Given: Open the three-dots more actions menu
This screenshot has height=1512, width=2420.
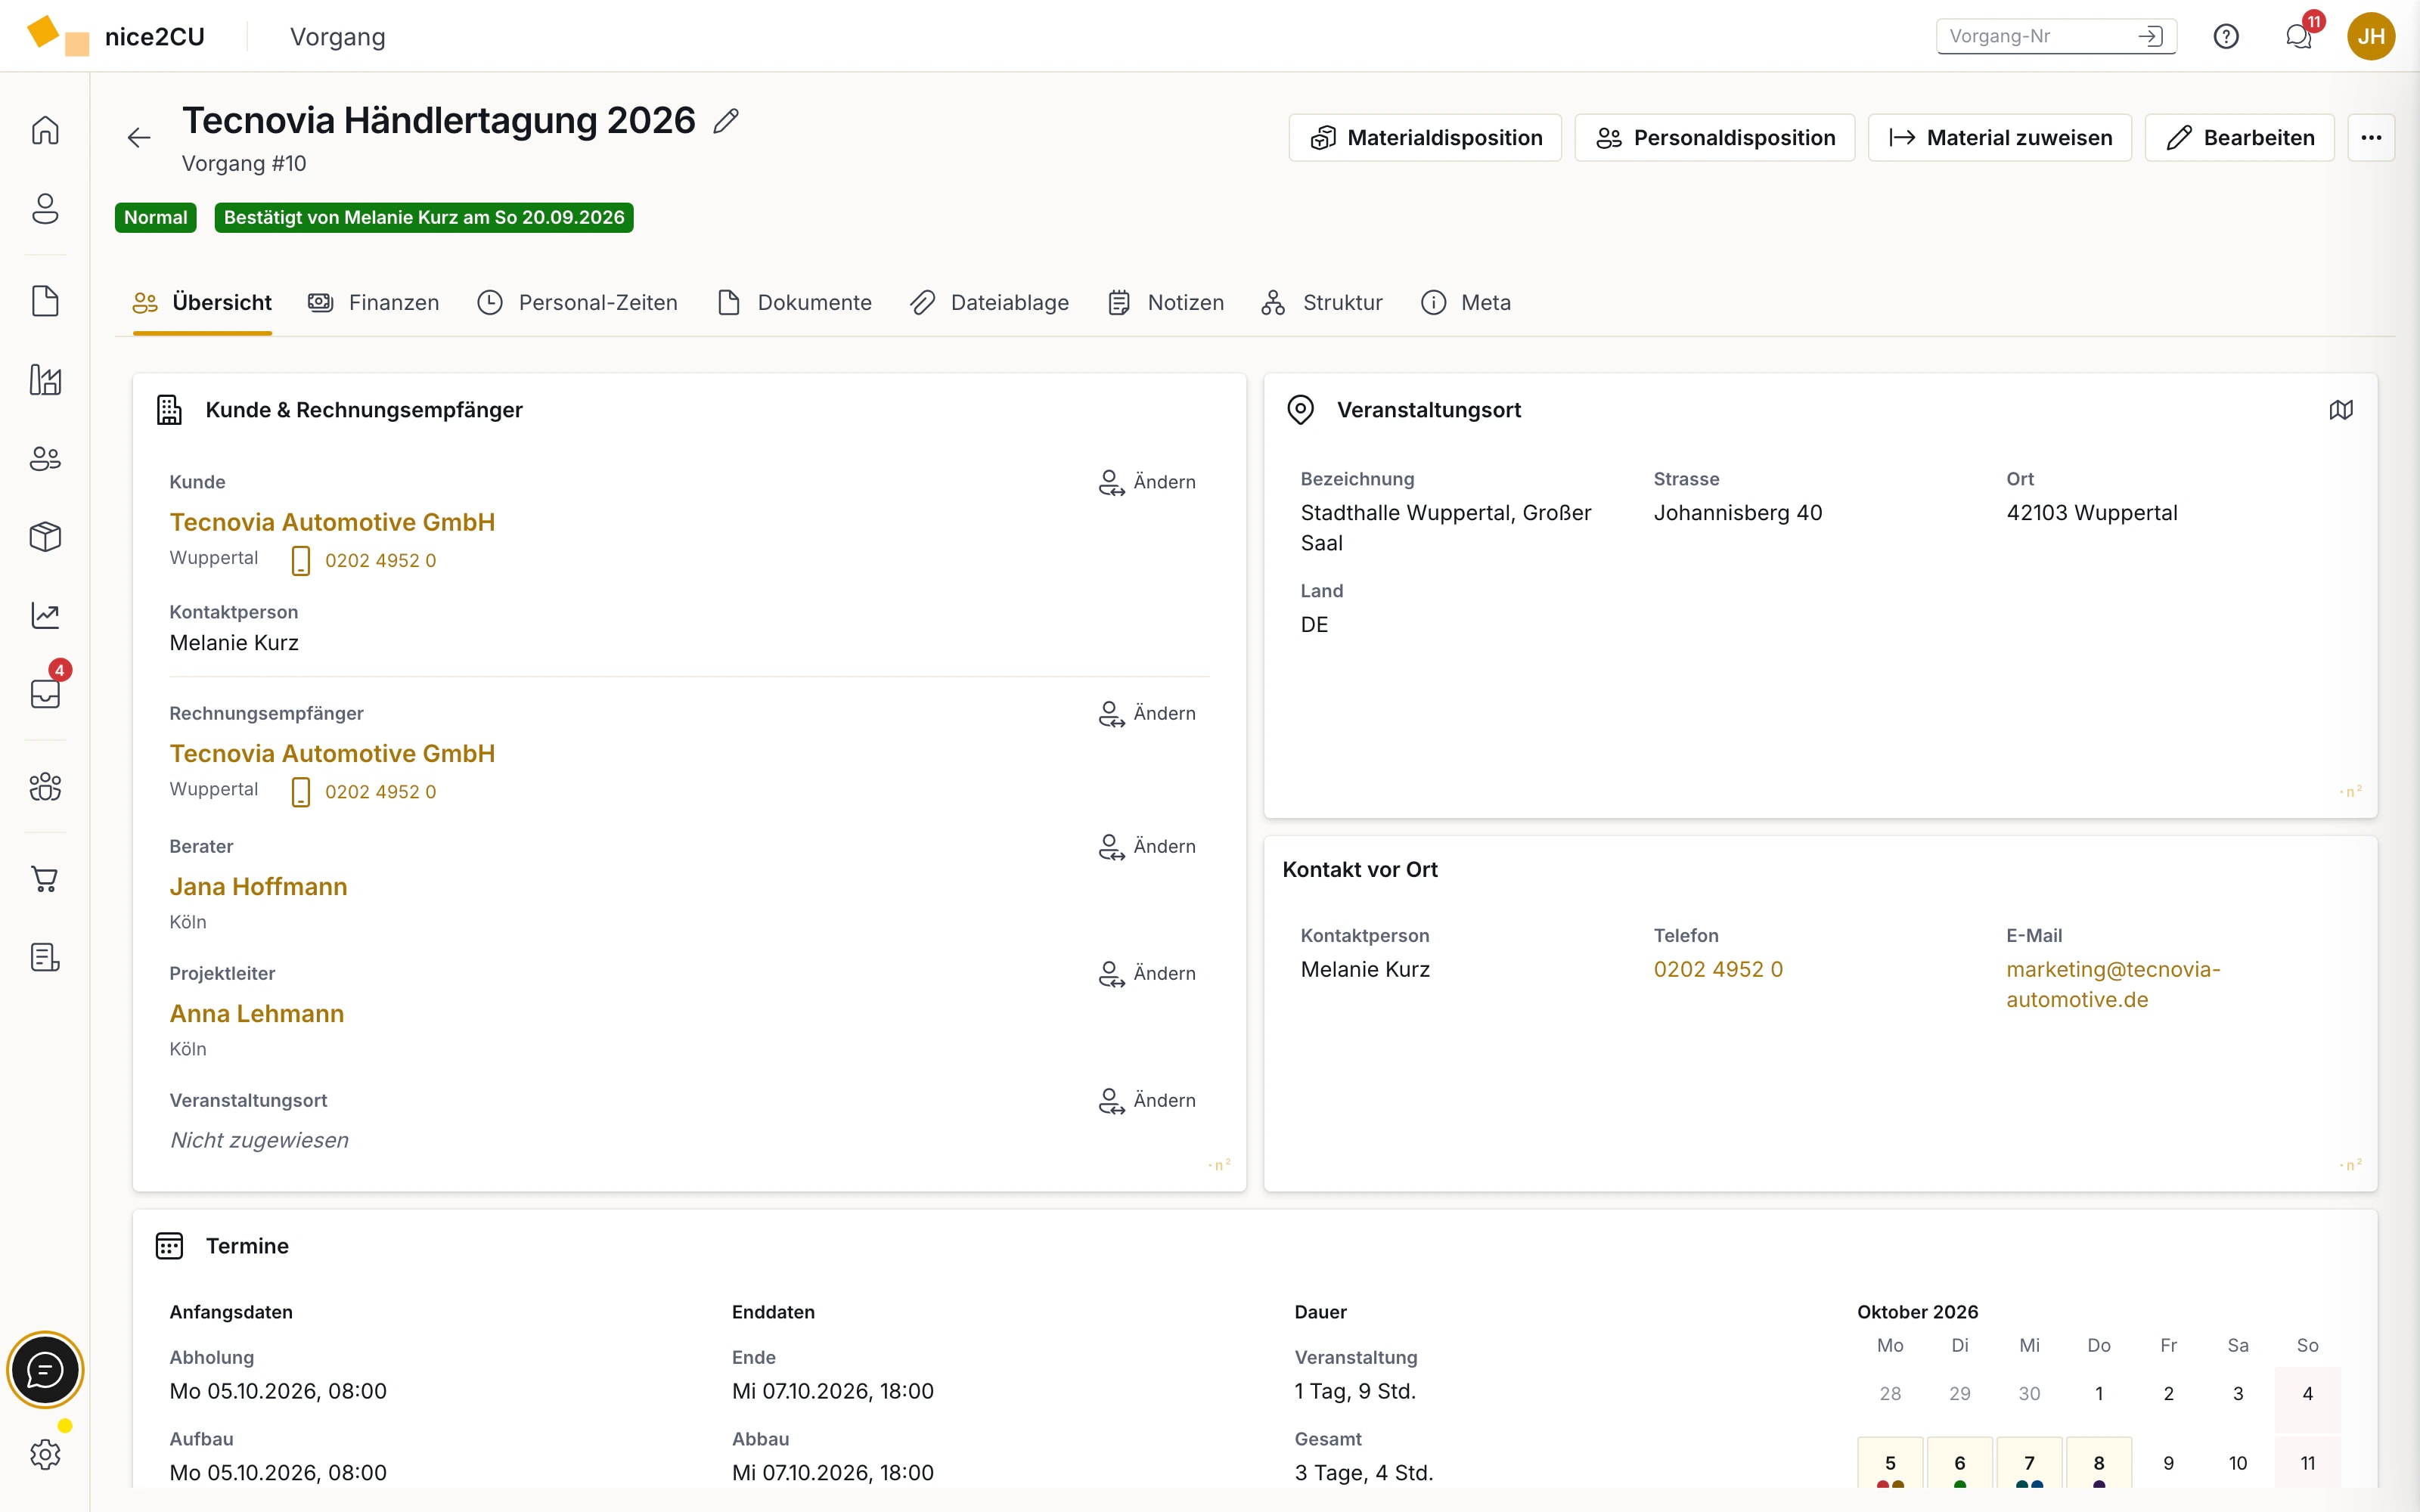Looking at the screenshot, I should [2371, 137].
